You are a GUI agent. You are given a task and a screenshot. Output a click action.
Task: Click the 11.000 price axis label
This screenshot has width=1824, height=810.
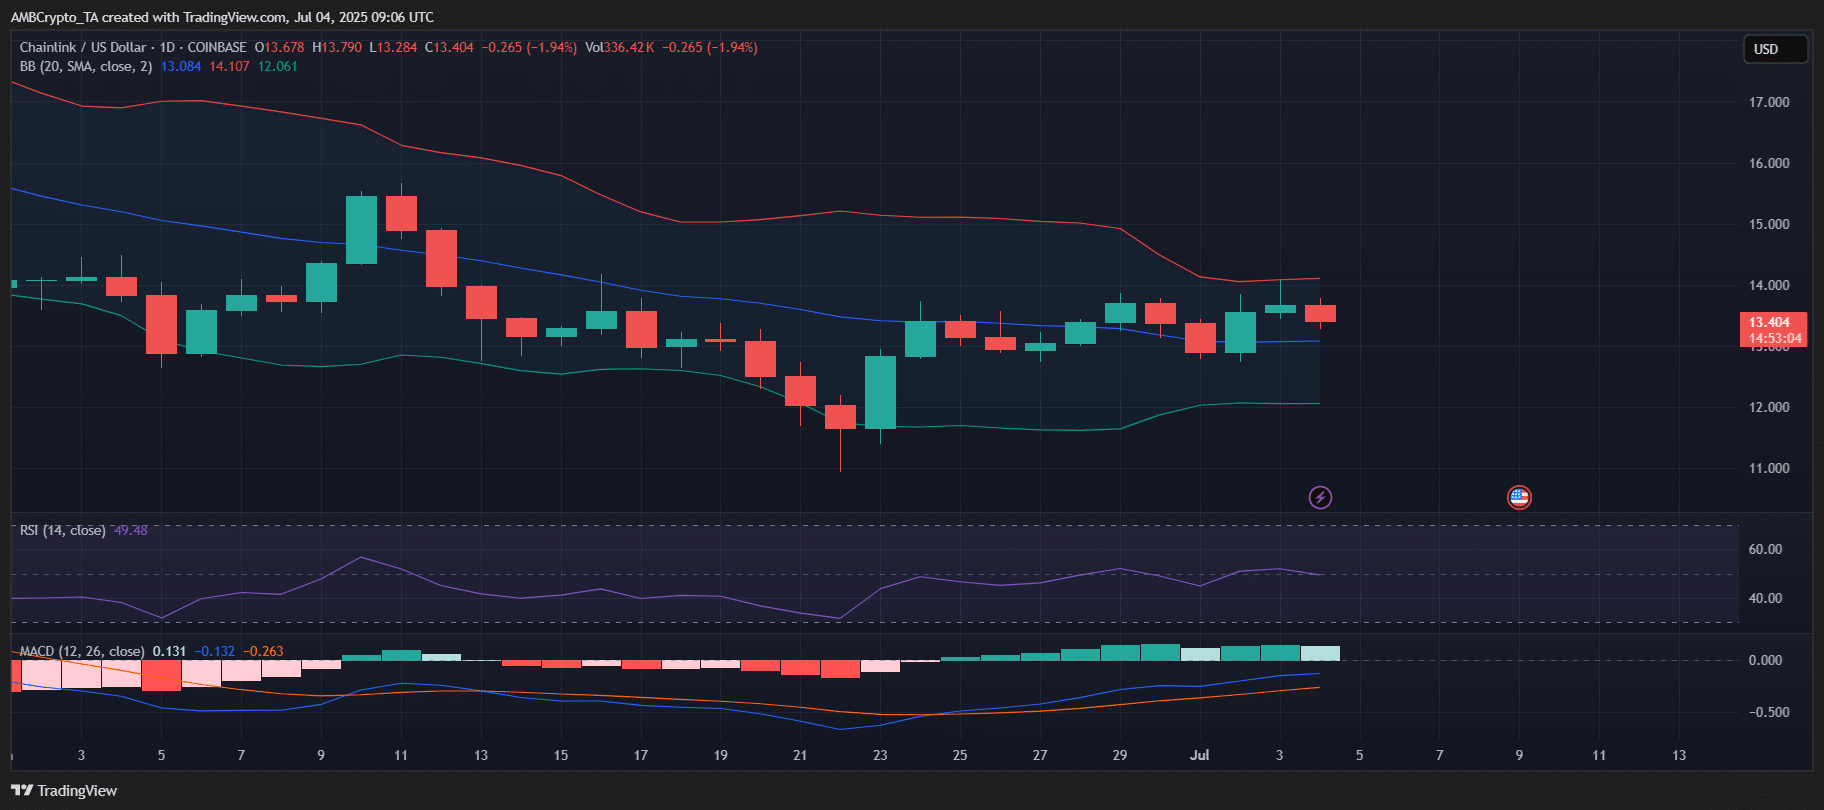pyautogui.click(x=1769, y=468)
